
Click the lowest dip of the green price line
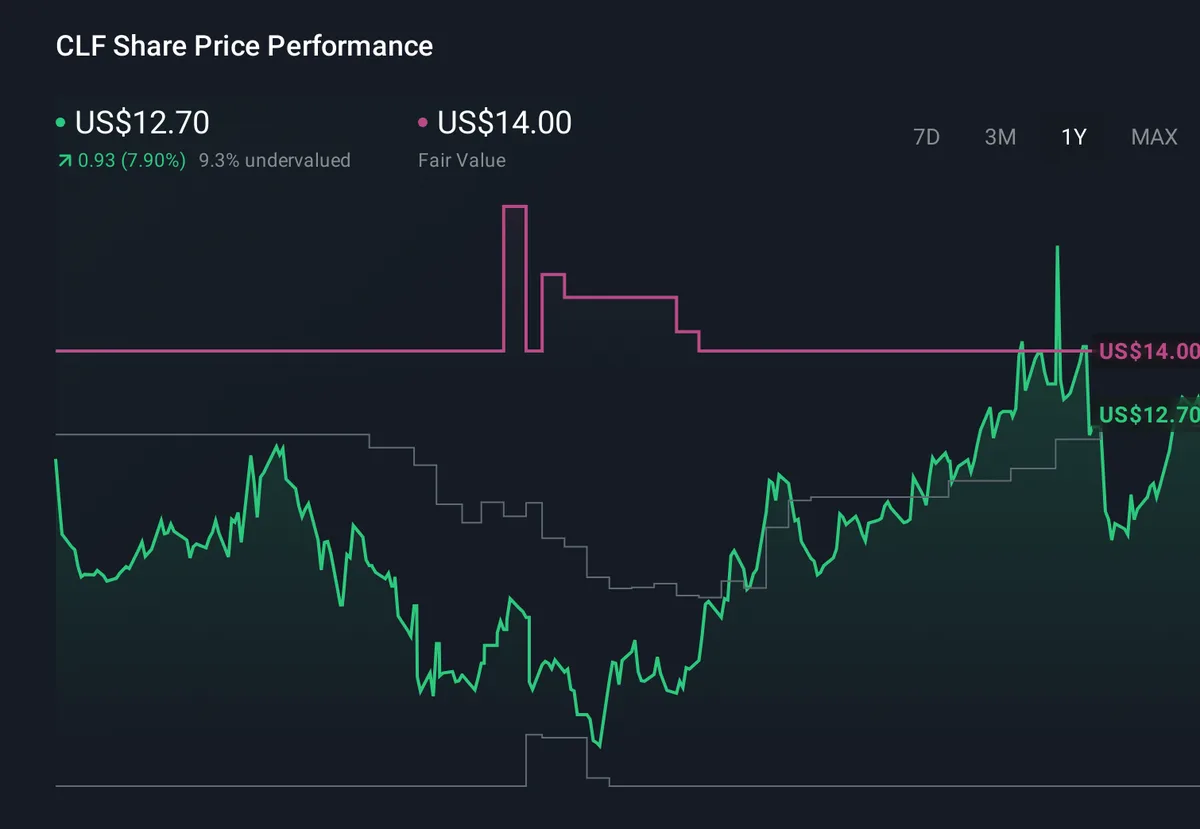click(597, 743)
